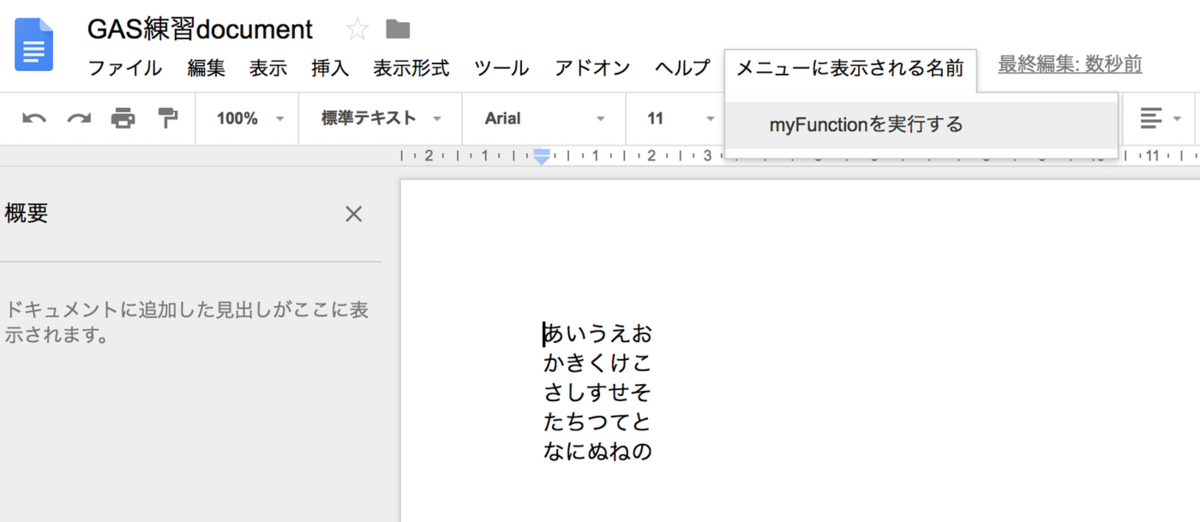Click the 概要 panel heading
The image size is (1200, 522).
tap(26, 213)
